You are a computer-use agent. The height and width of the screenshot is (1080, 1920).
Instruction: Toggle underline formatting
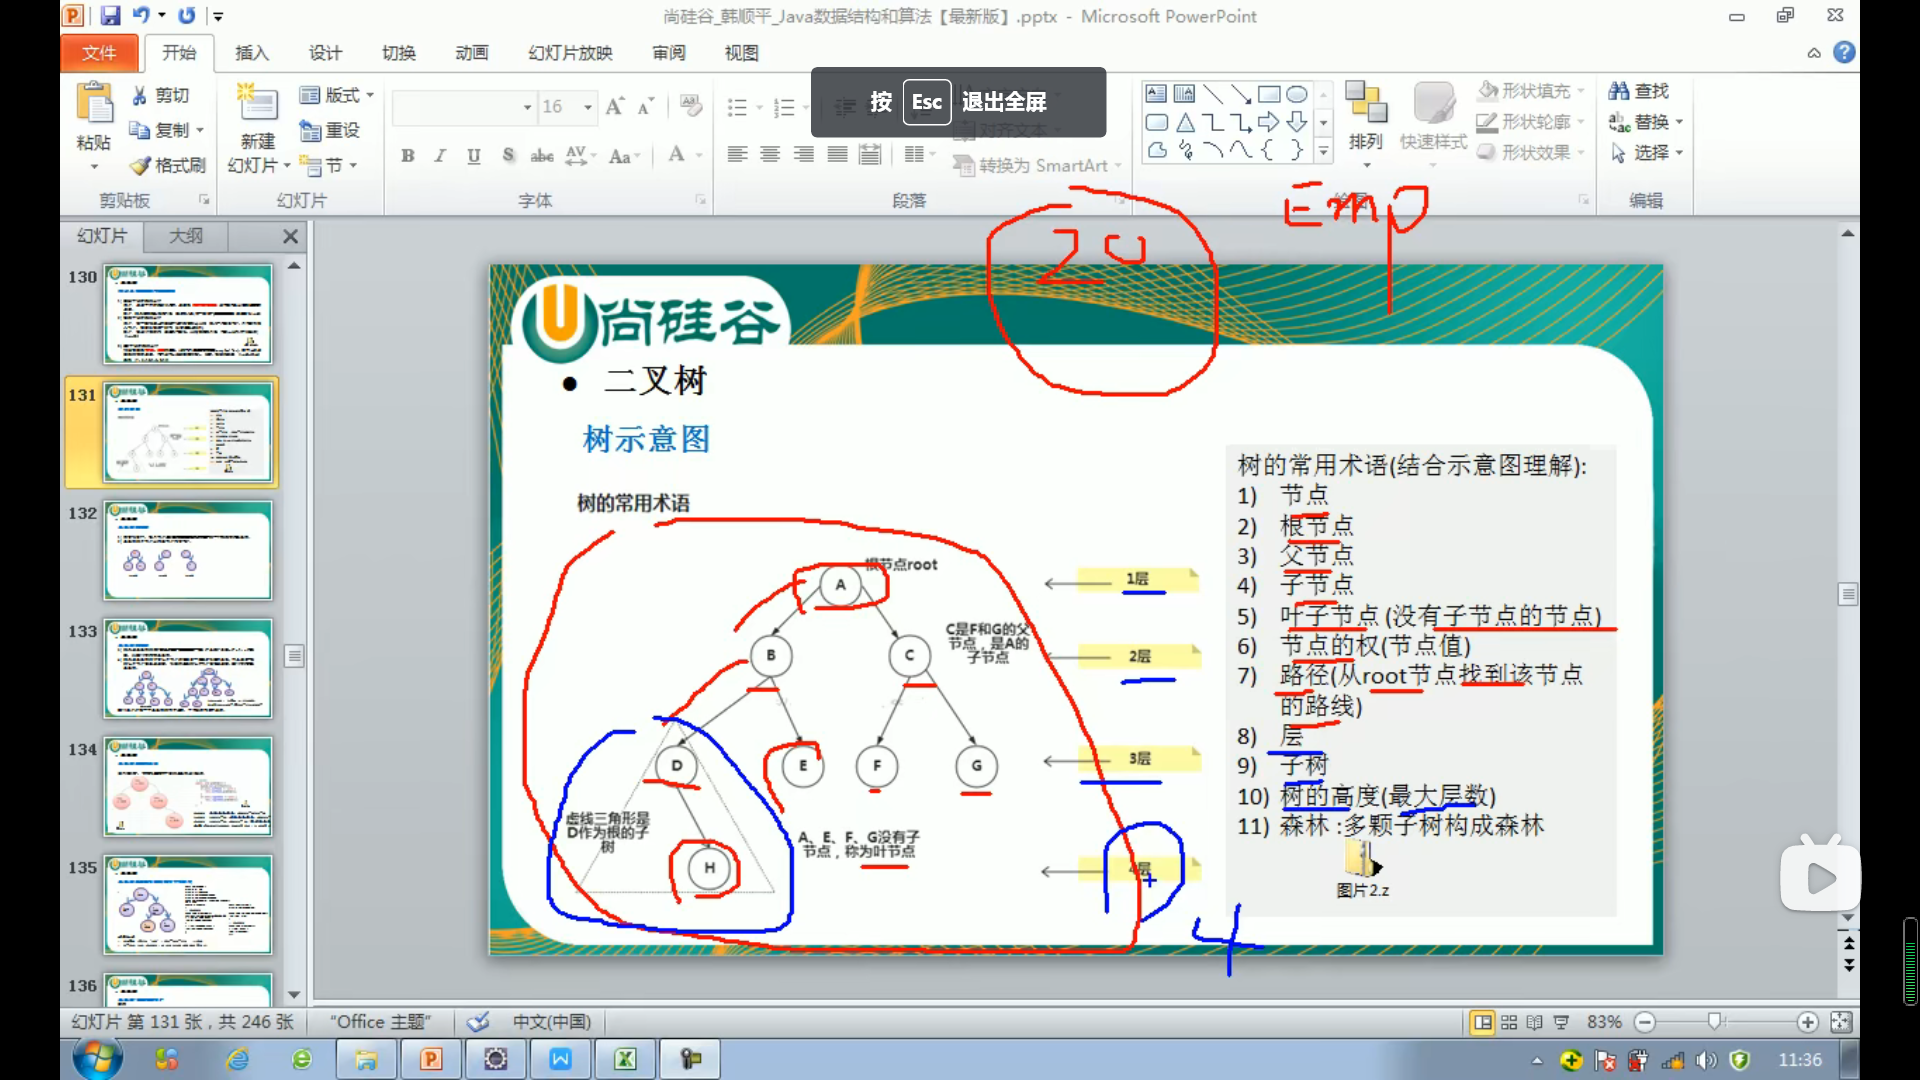tap(474, 155)
